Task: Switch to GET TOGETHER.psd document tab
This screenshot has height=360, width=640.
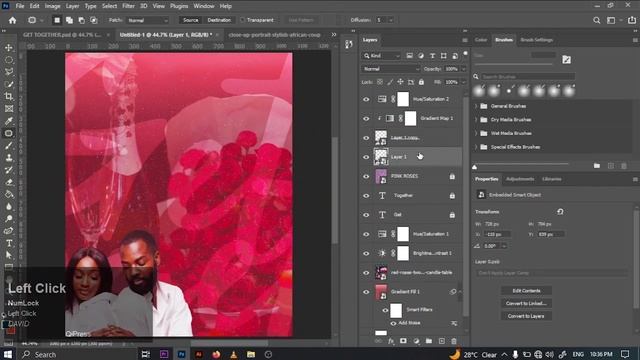Action: (62, 35)
